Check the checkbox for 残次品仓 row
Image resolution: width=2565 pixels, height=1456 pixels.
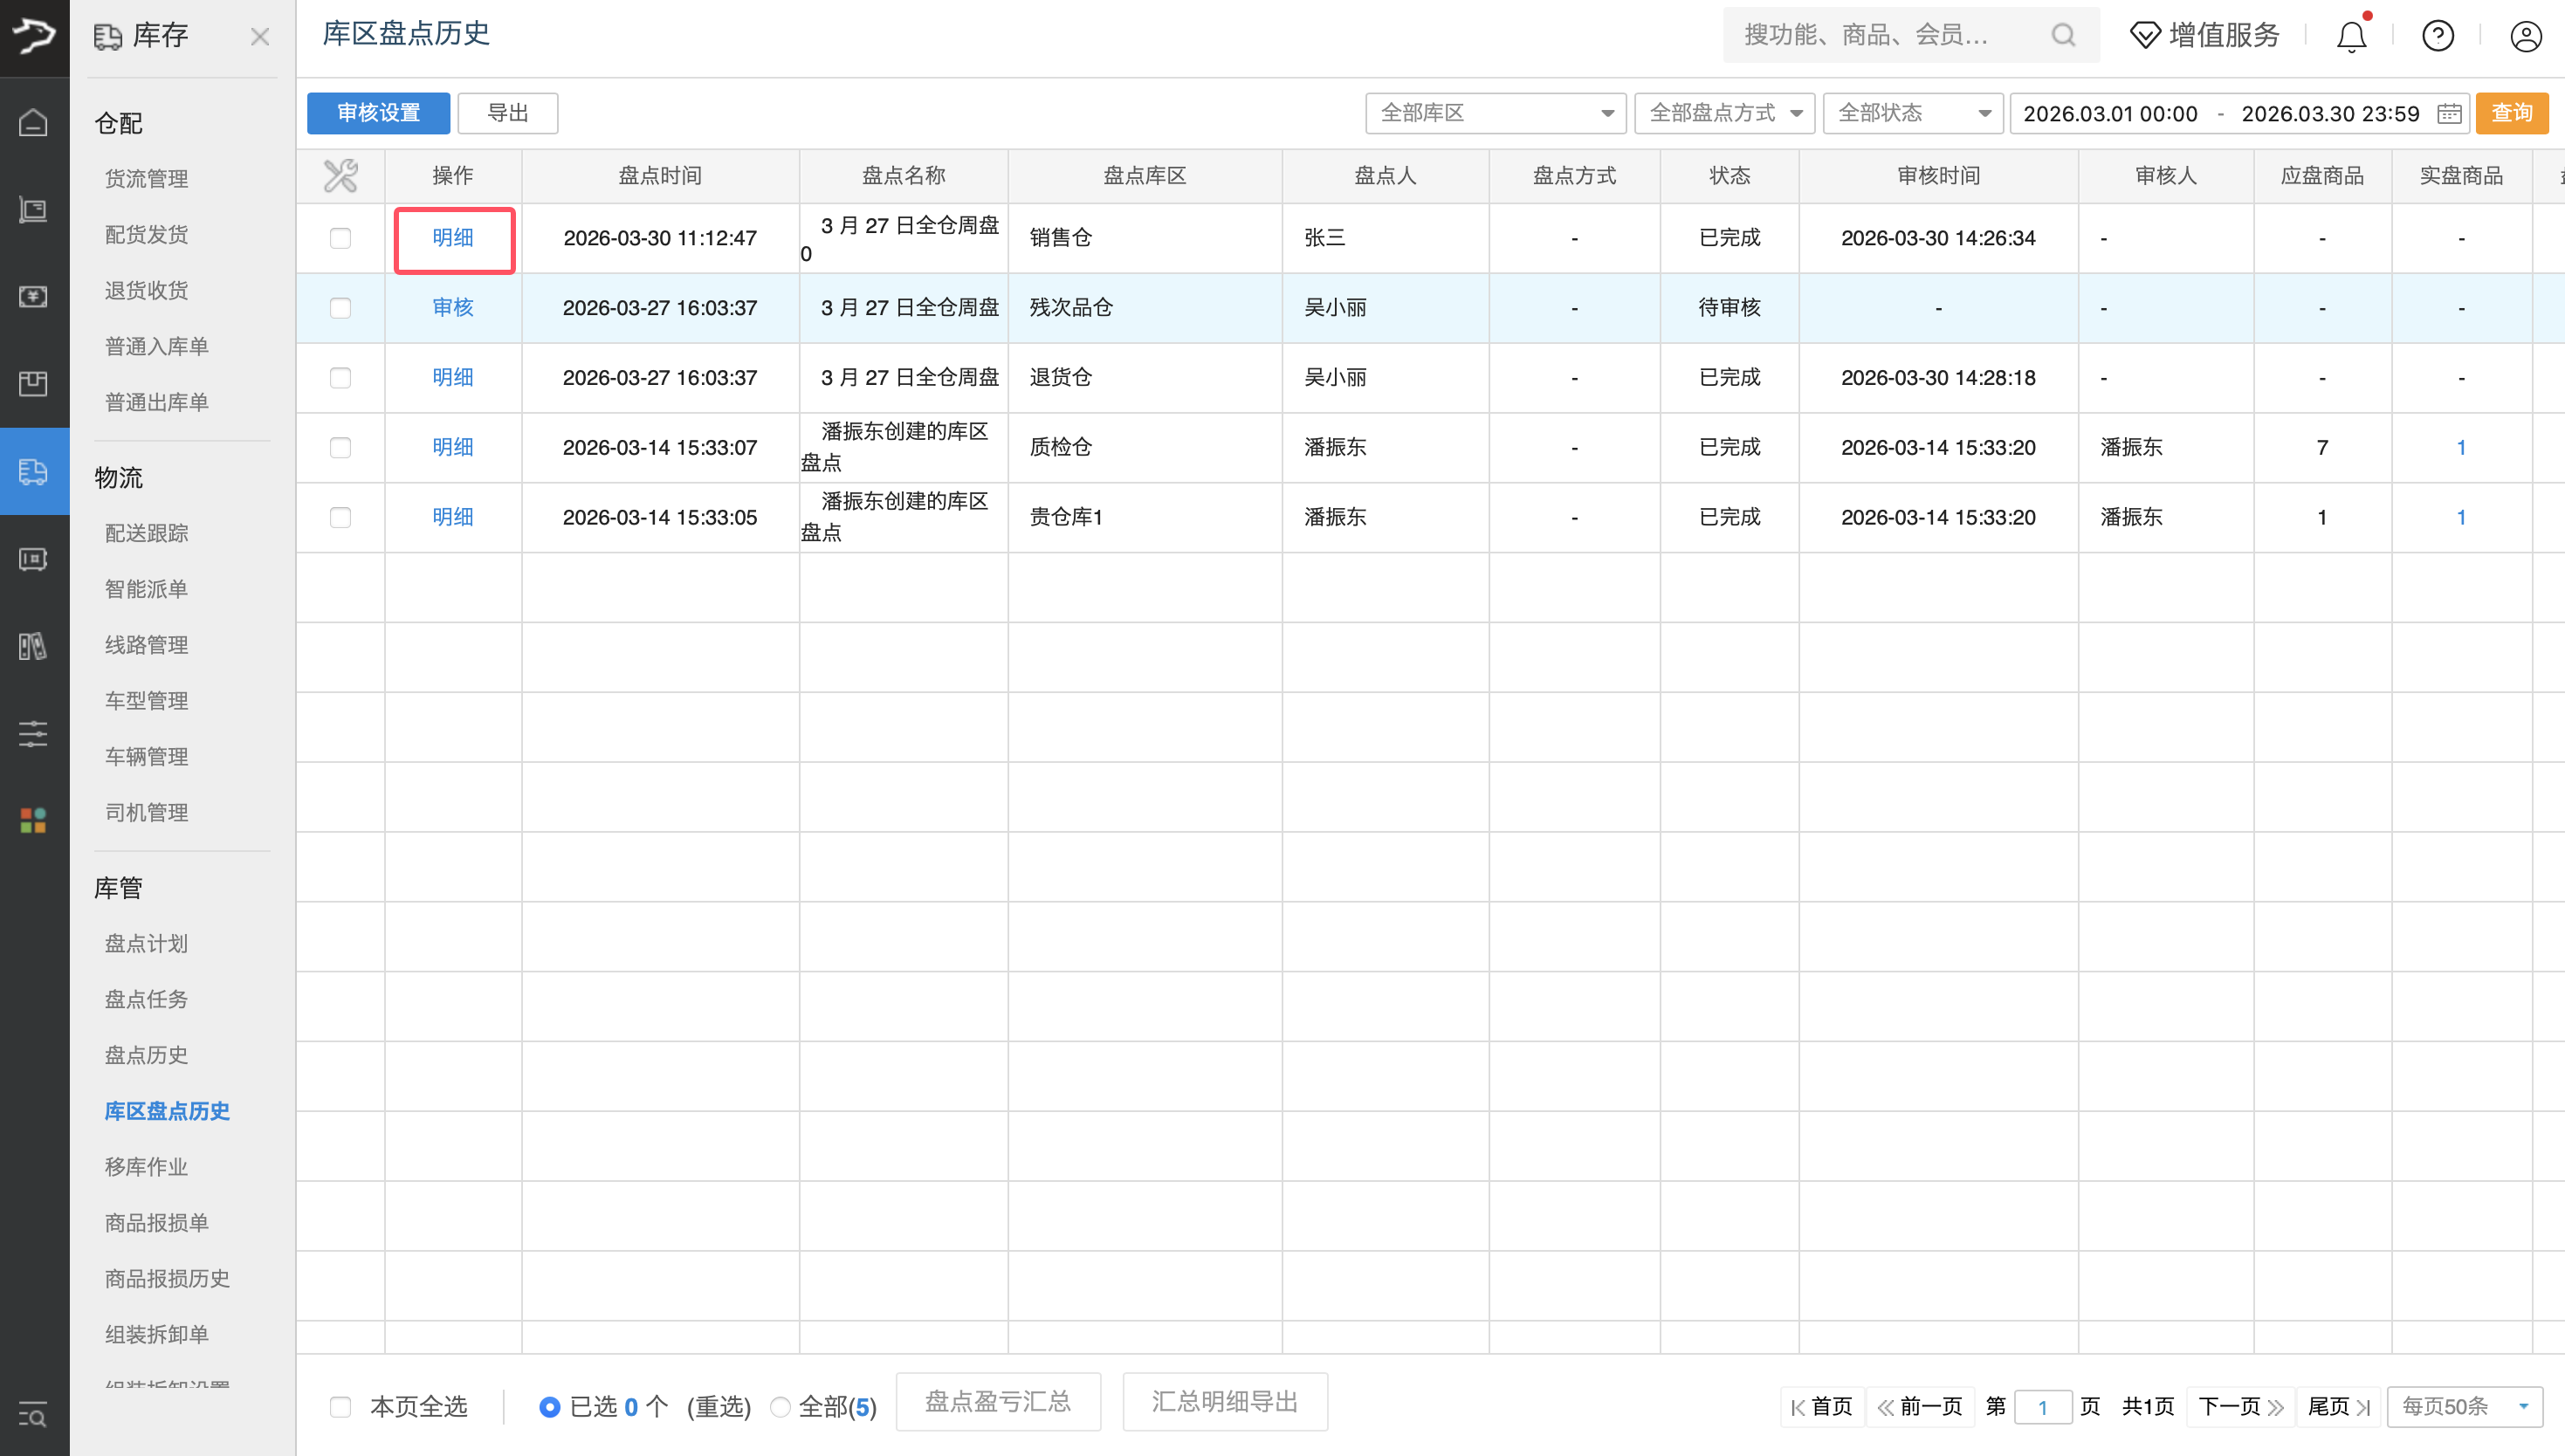(340, 308)
